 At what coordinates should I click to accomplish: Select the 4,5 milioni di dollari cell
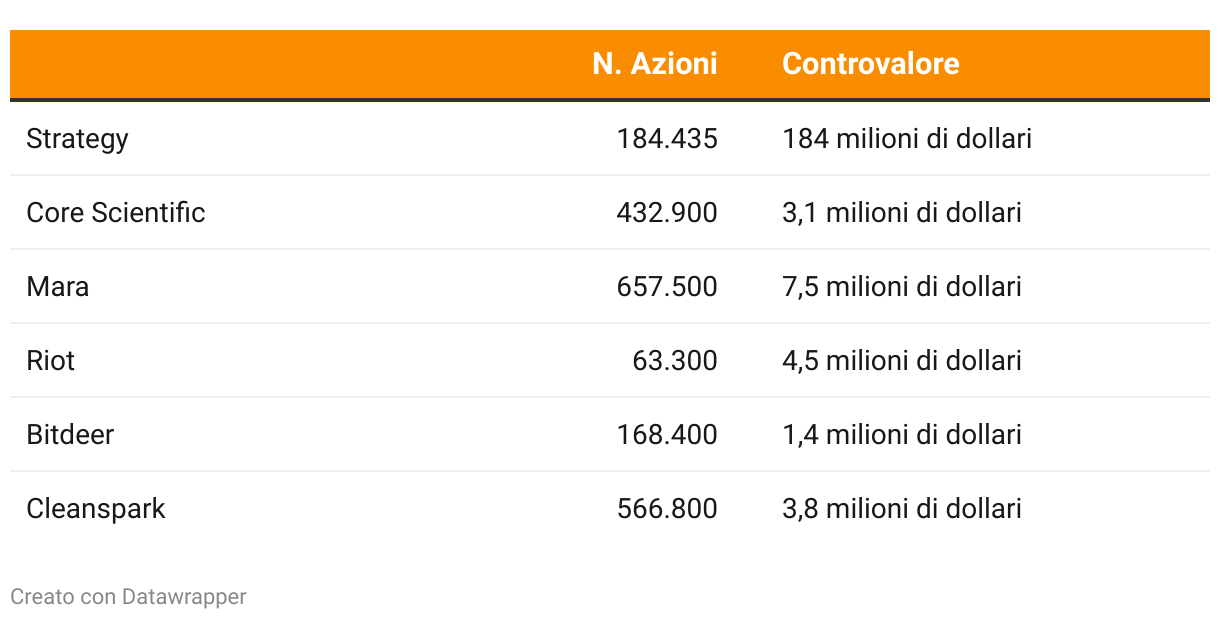point(901,360)
